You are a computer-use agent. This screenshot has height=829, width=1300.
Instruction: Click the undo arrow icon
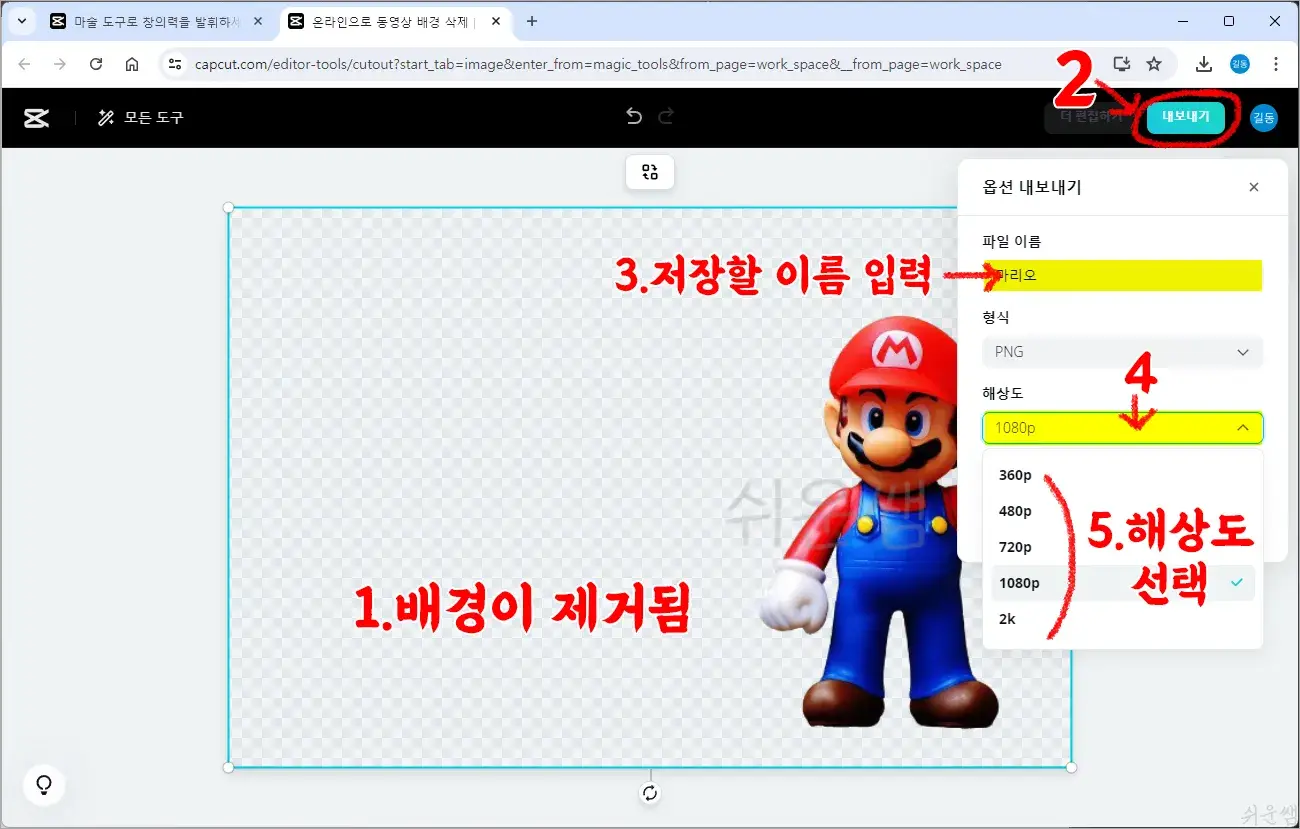(634, 117)
